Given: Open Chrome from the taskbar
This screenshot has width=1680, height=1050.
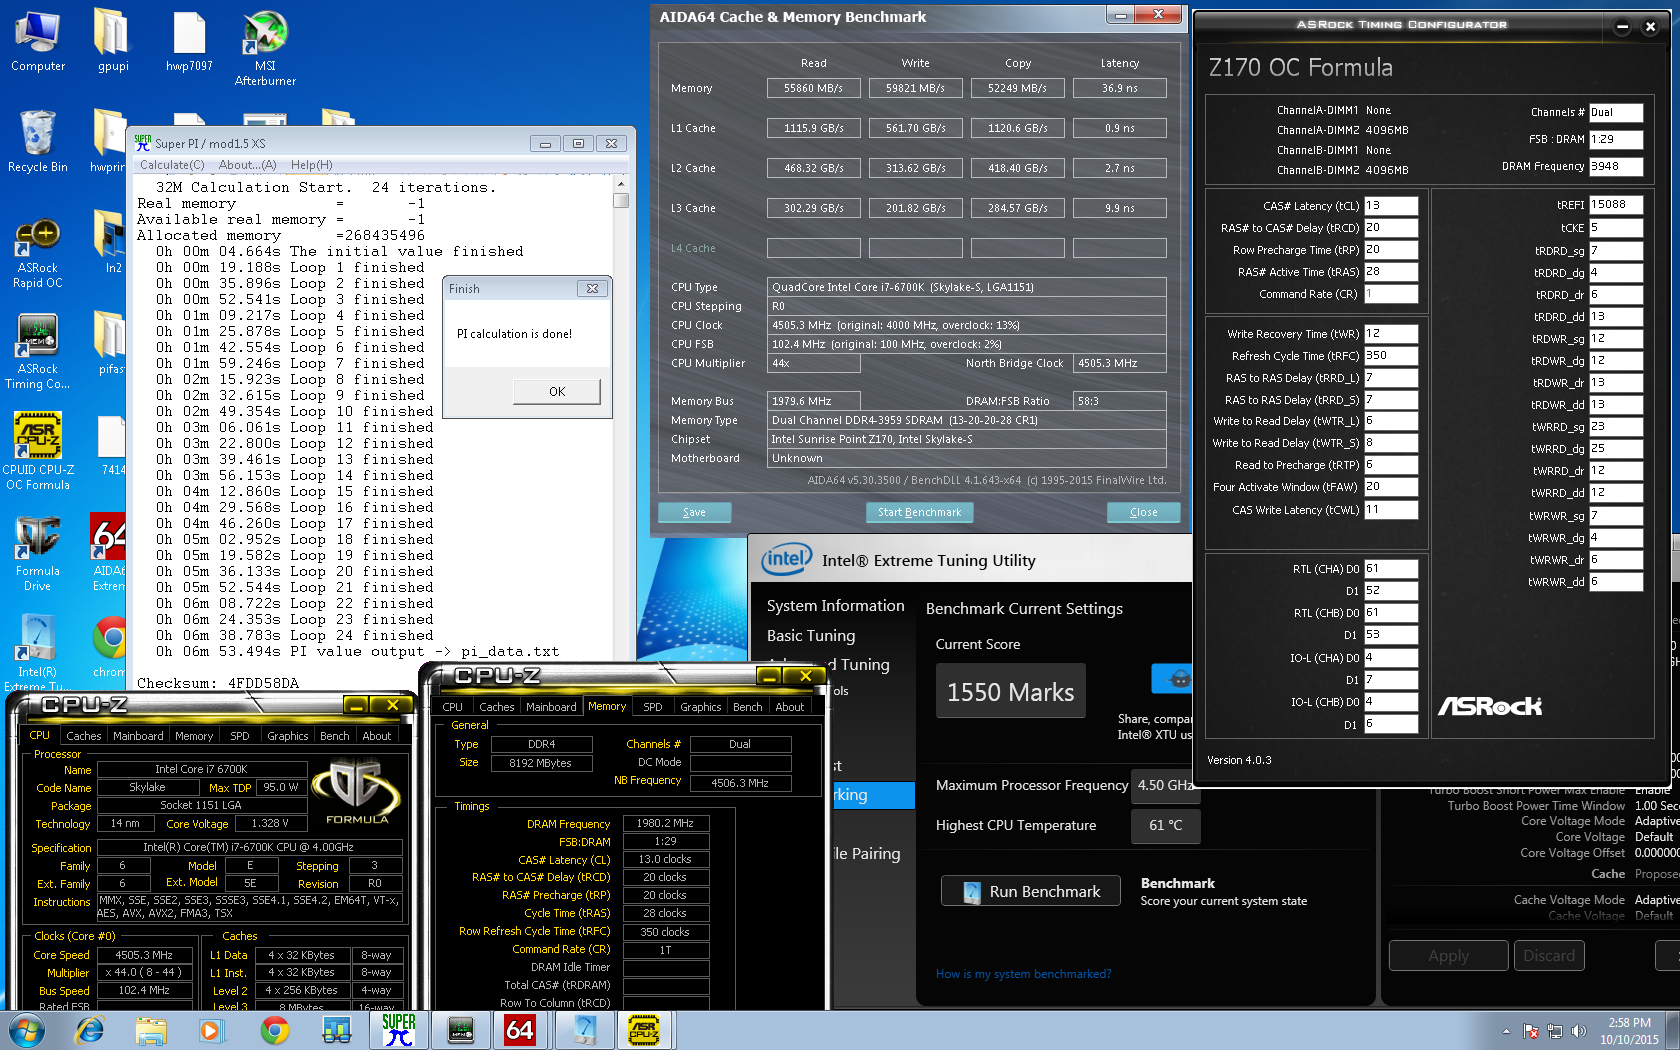Looking at the screenshot, I should pyautogui.click(x=274, y=1030).
